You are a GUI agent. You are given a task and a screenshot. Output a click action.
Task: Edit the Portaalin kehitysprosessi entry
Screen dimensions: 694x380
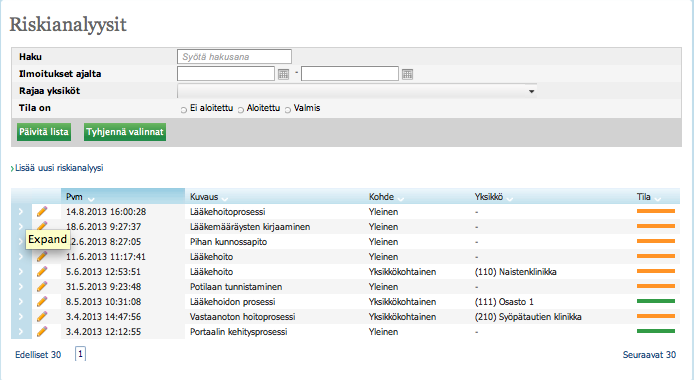(42, 332)
